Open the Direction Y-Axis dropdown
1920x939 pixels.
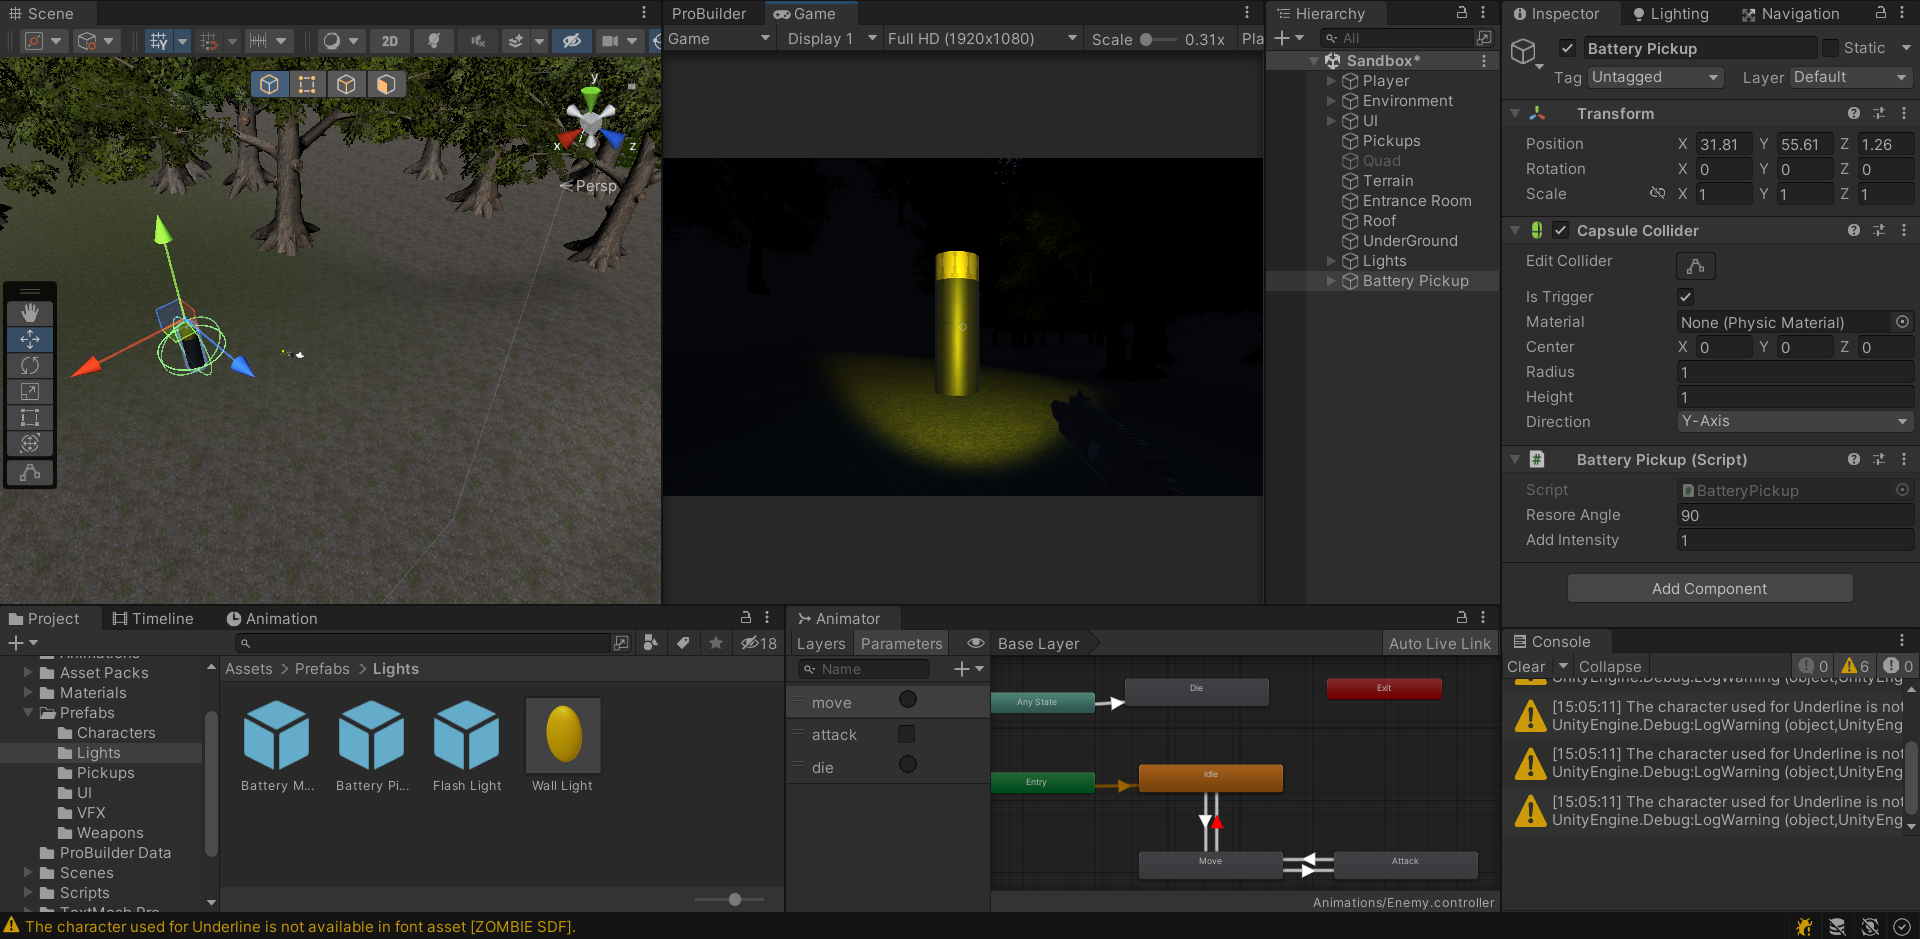[1795, 421]
